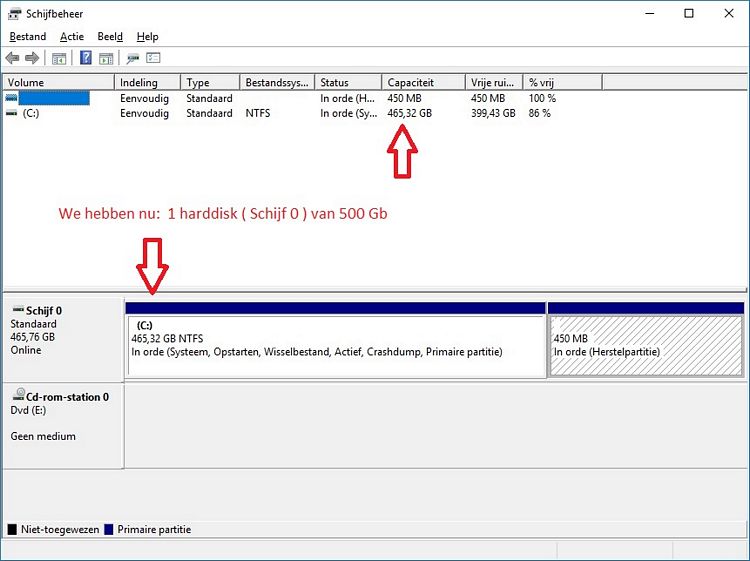Click the 450 MB capacity cell in top row
Screen dimensions: 750x561
click(404, 98)
